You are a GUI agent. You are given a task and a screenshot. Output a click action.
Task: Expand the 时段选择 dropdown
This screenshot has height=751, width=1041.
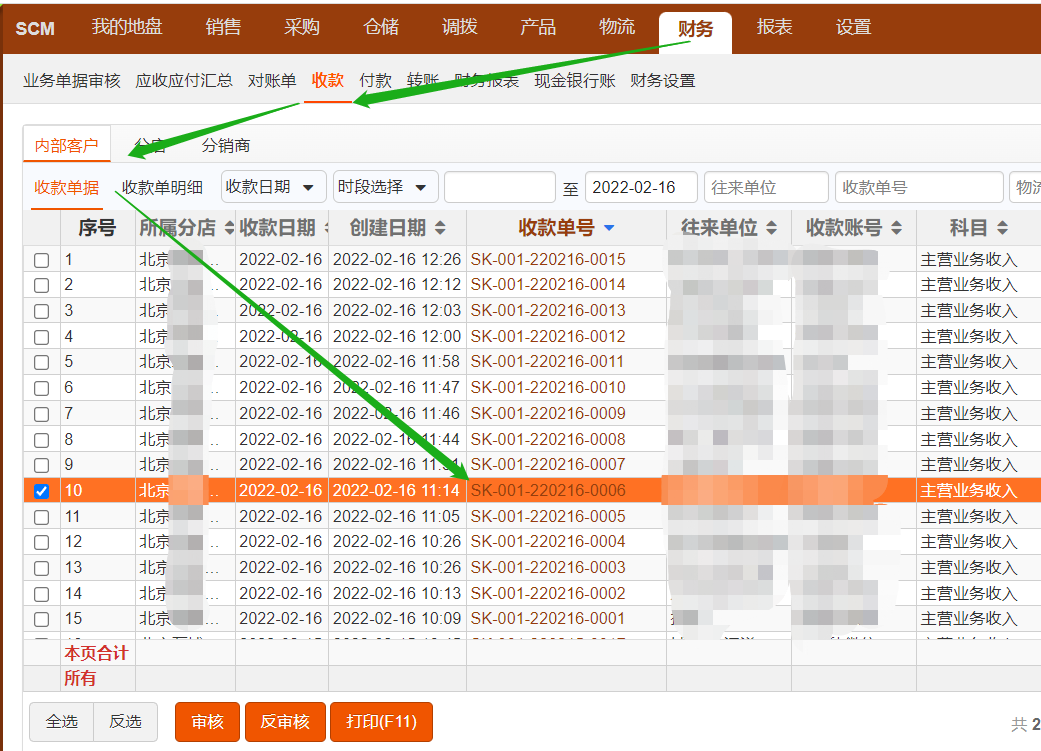(x=386, y=187)
